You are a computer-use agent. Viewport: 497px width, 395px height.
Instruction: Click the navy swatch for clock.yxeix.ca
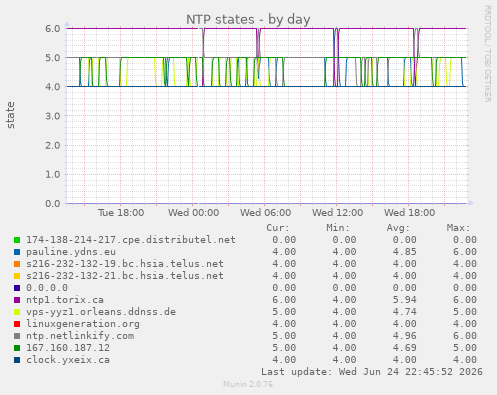(x=17, y=360)
